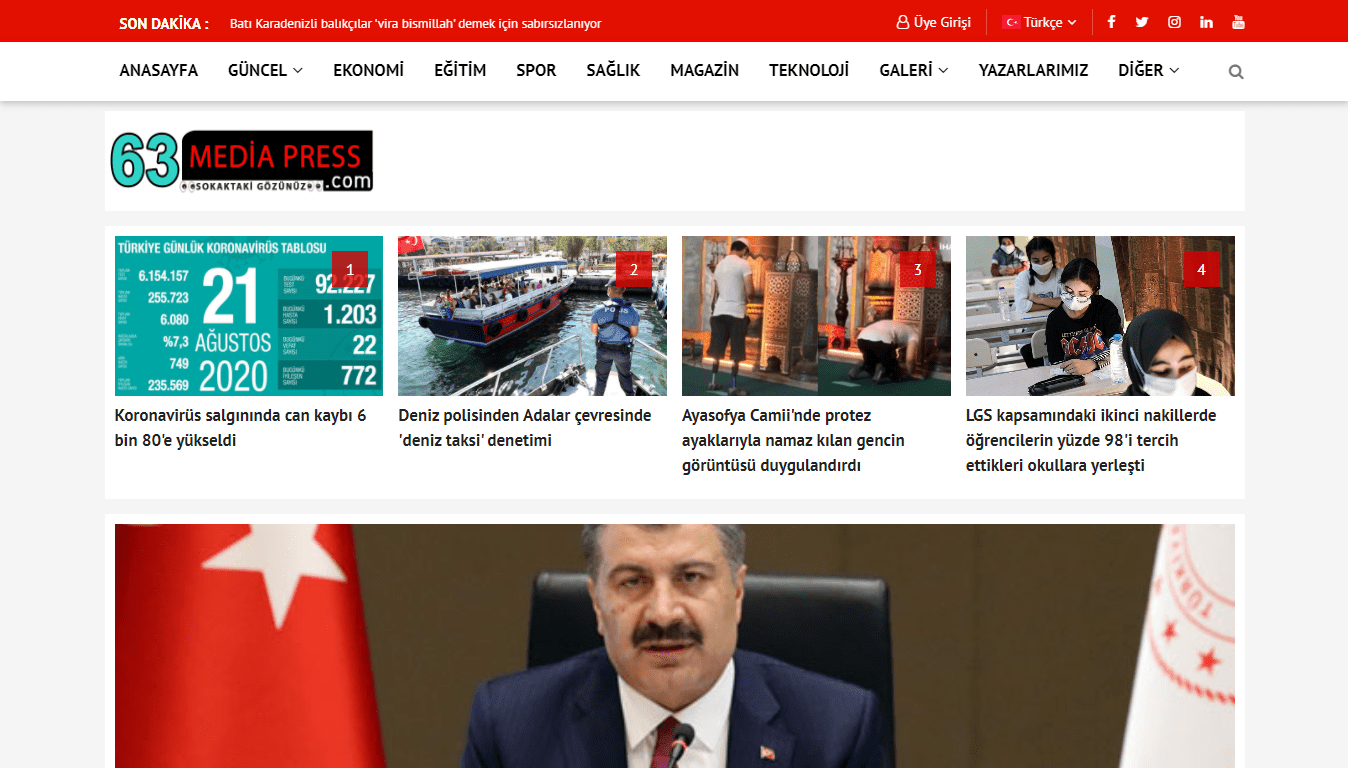
Task: Open the LGS students thumbnail
Action: click(1100, 316)
